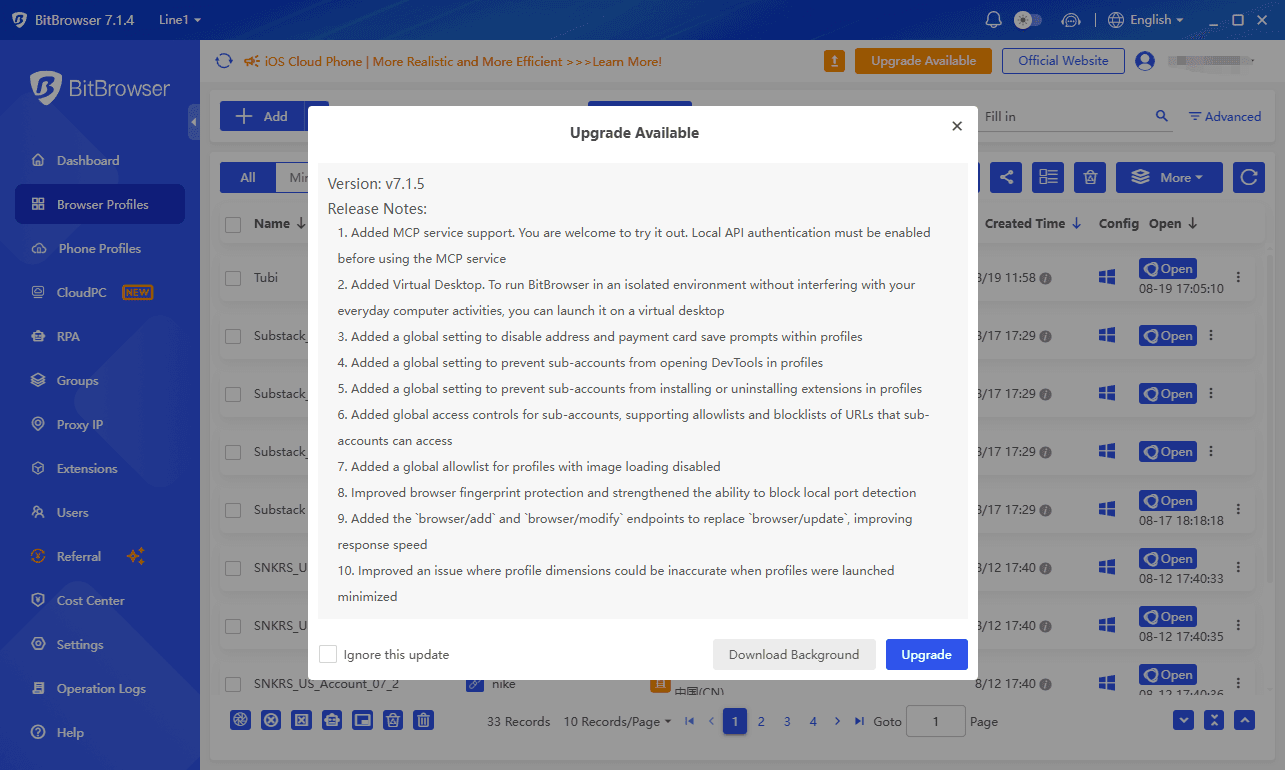Click Open button in Tubi row
Screen dimensions: 1285x770
[x=1168, y=269]
